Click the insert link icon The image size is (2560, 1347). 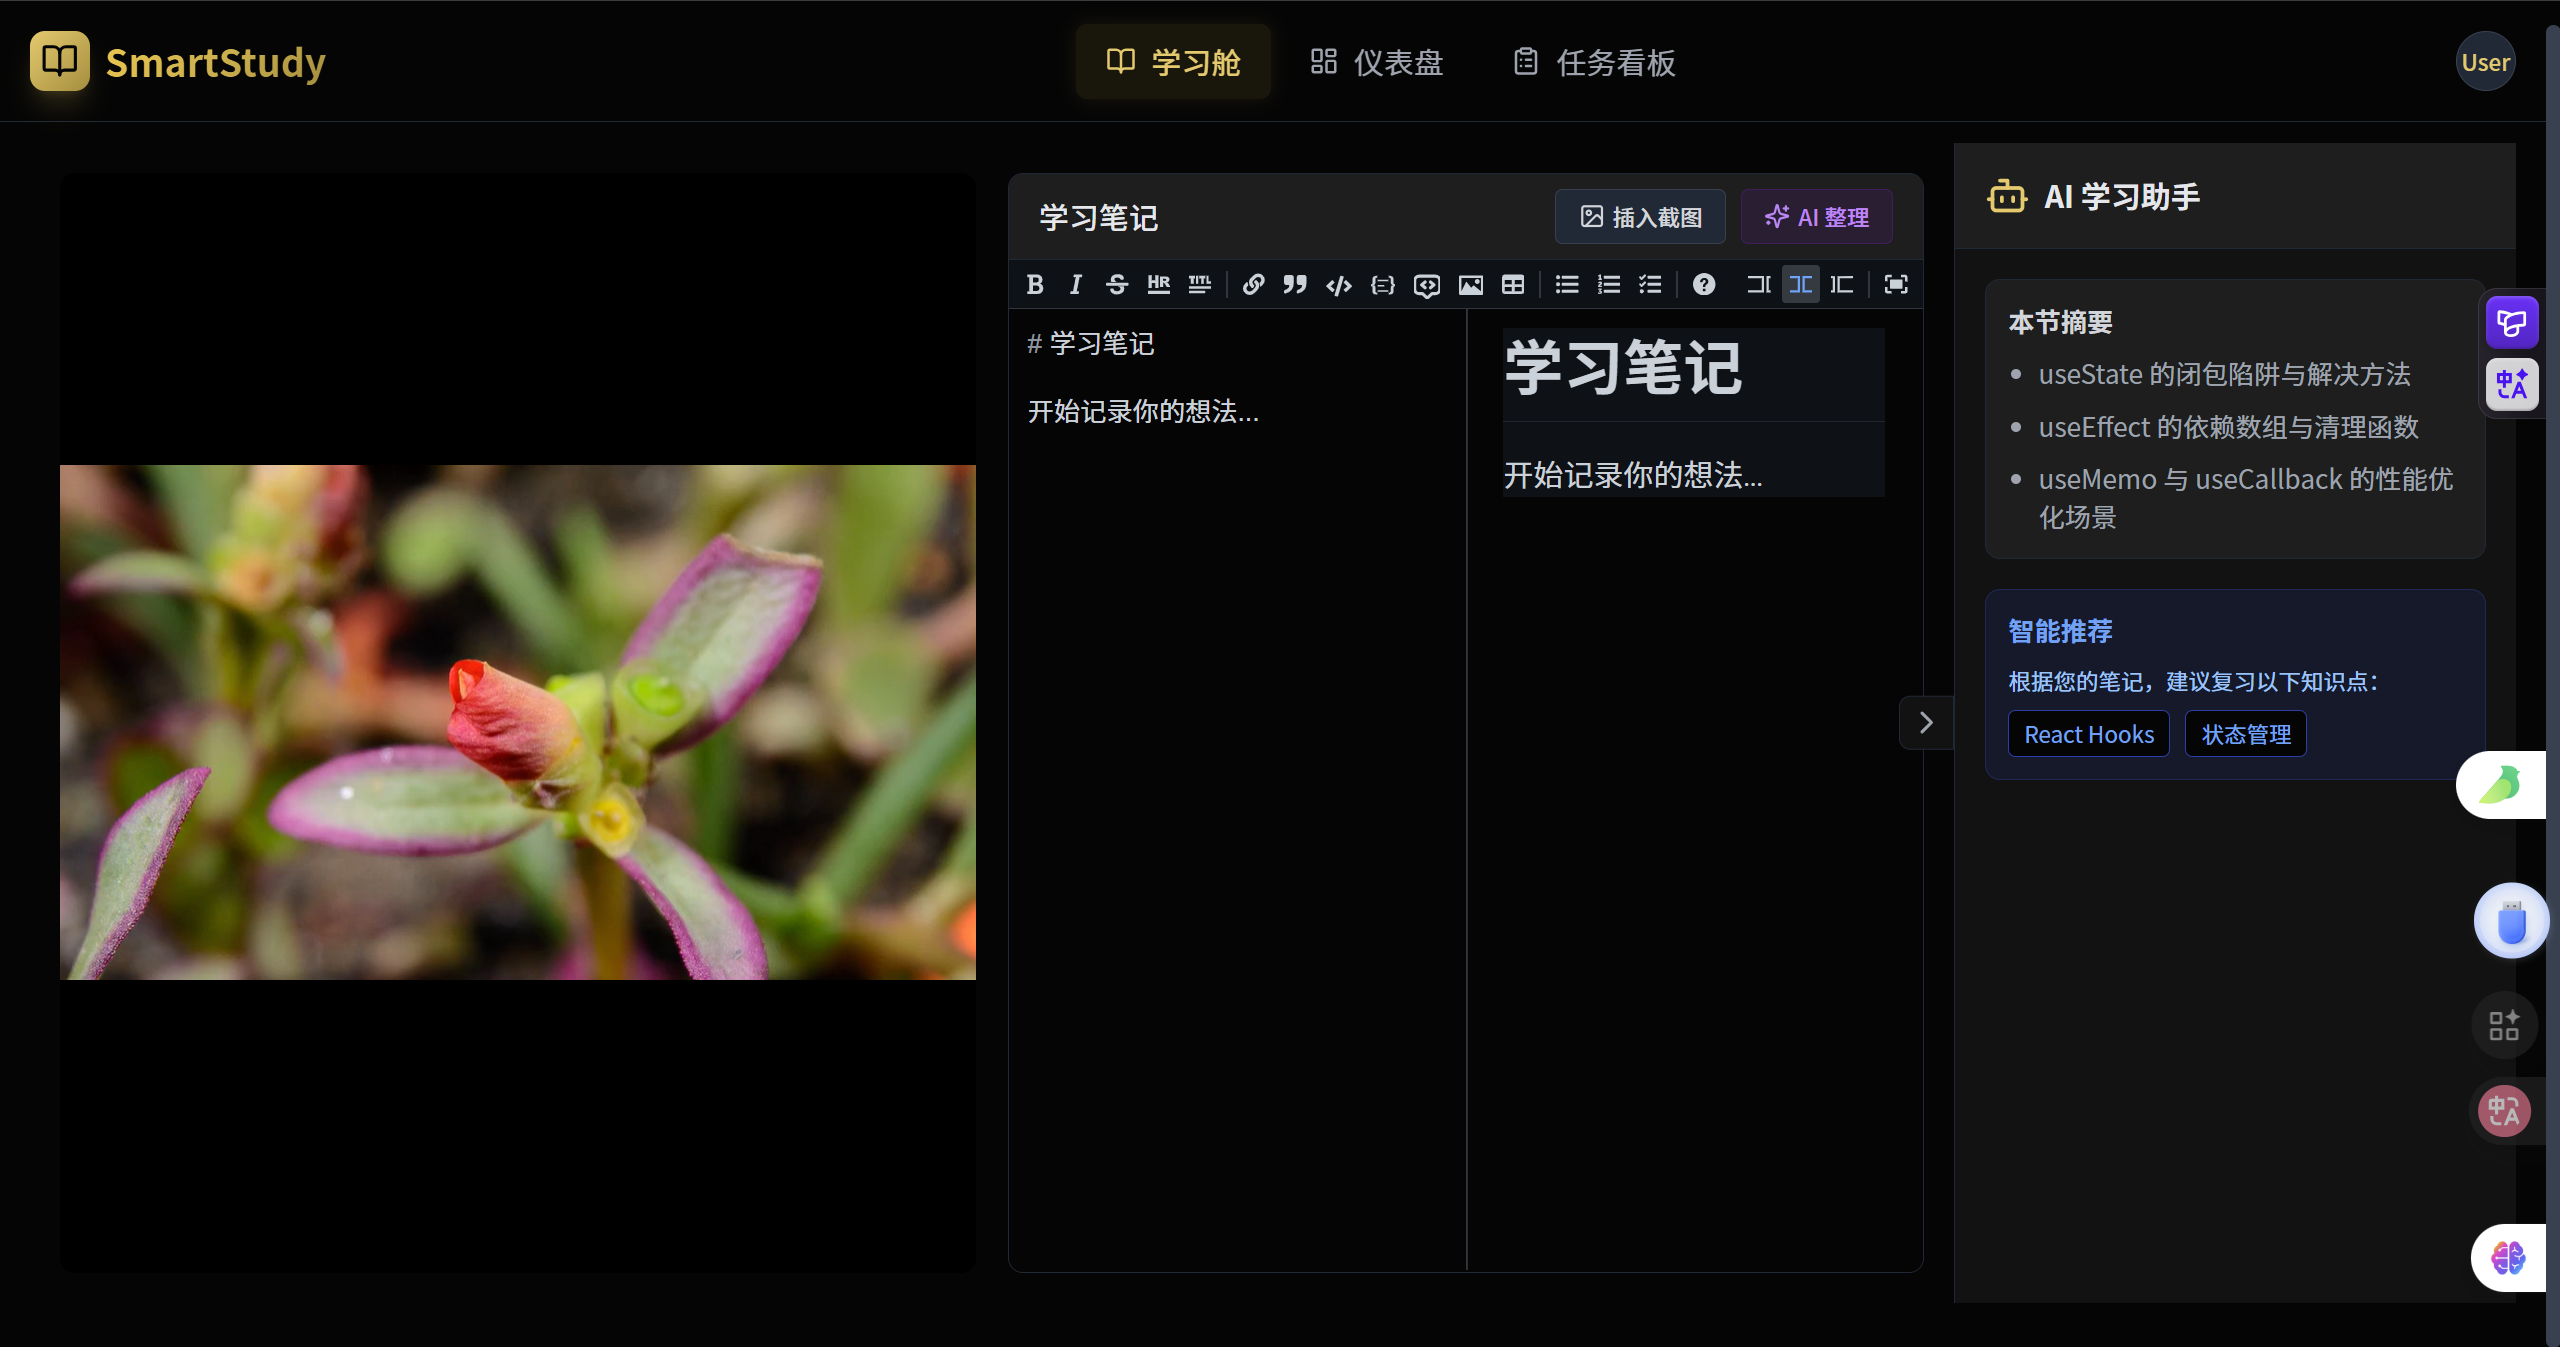pyautogui.click(x=1253, y=285)
